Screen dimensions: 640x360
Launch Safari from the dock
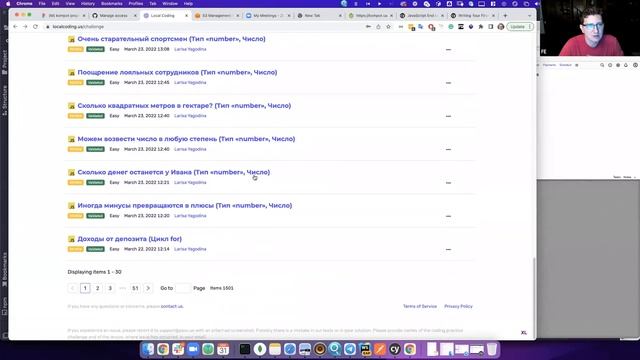tap(290, 349)
